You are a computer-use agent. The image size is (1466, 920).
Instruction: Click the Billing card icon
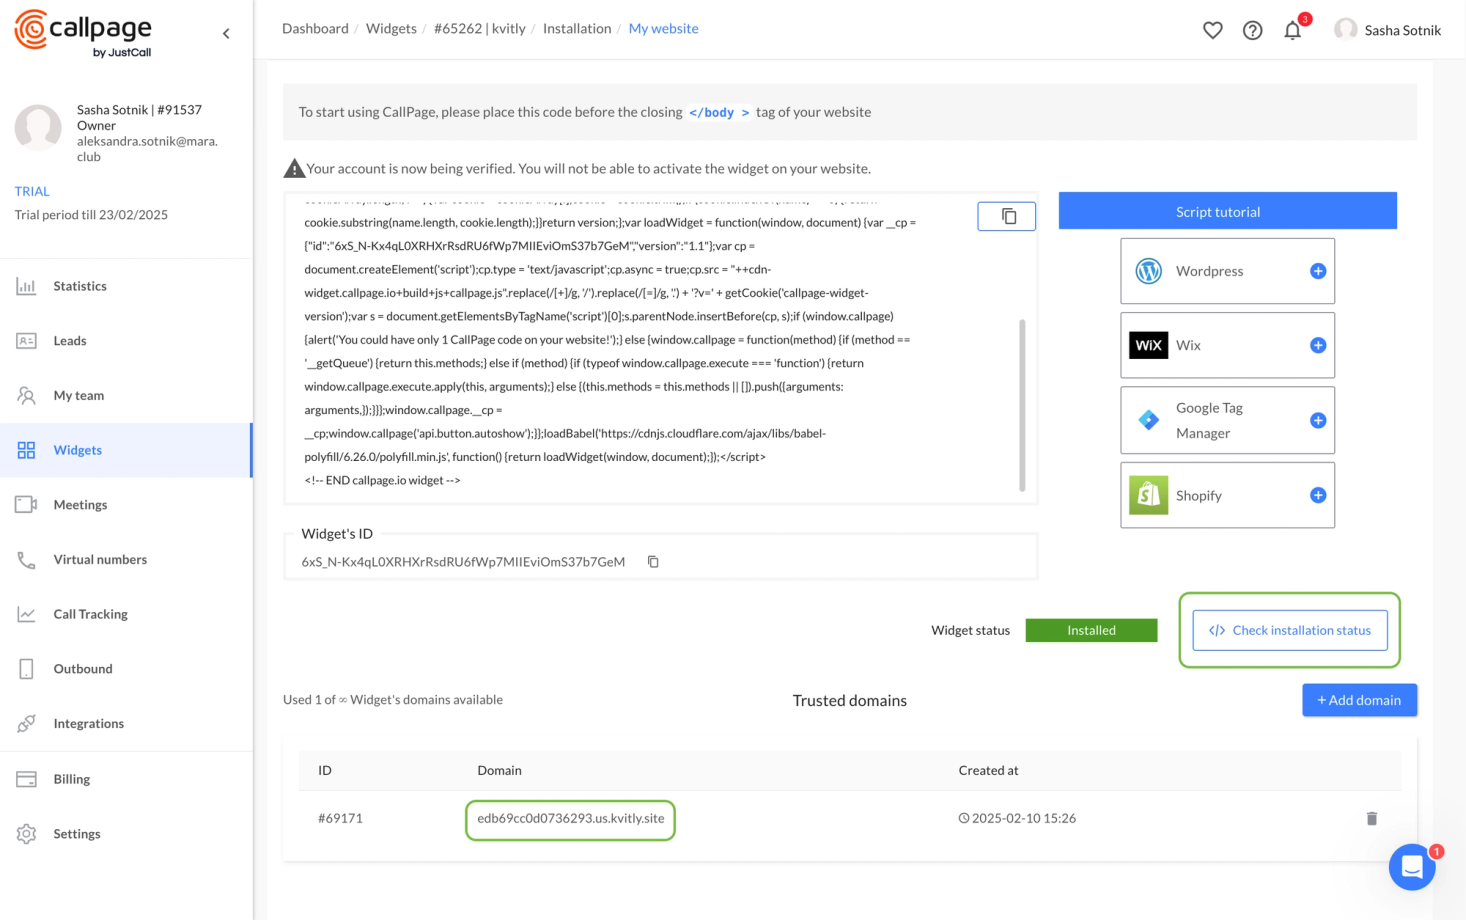click(x=27, y=779)
